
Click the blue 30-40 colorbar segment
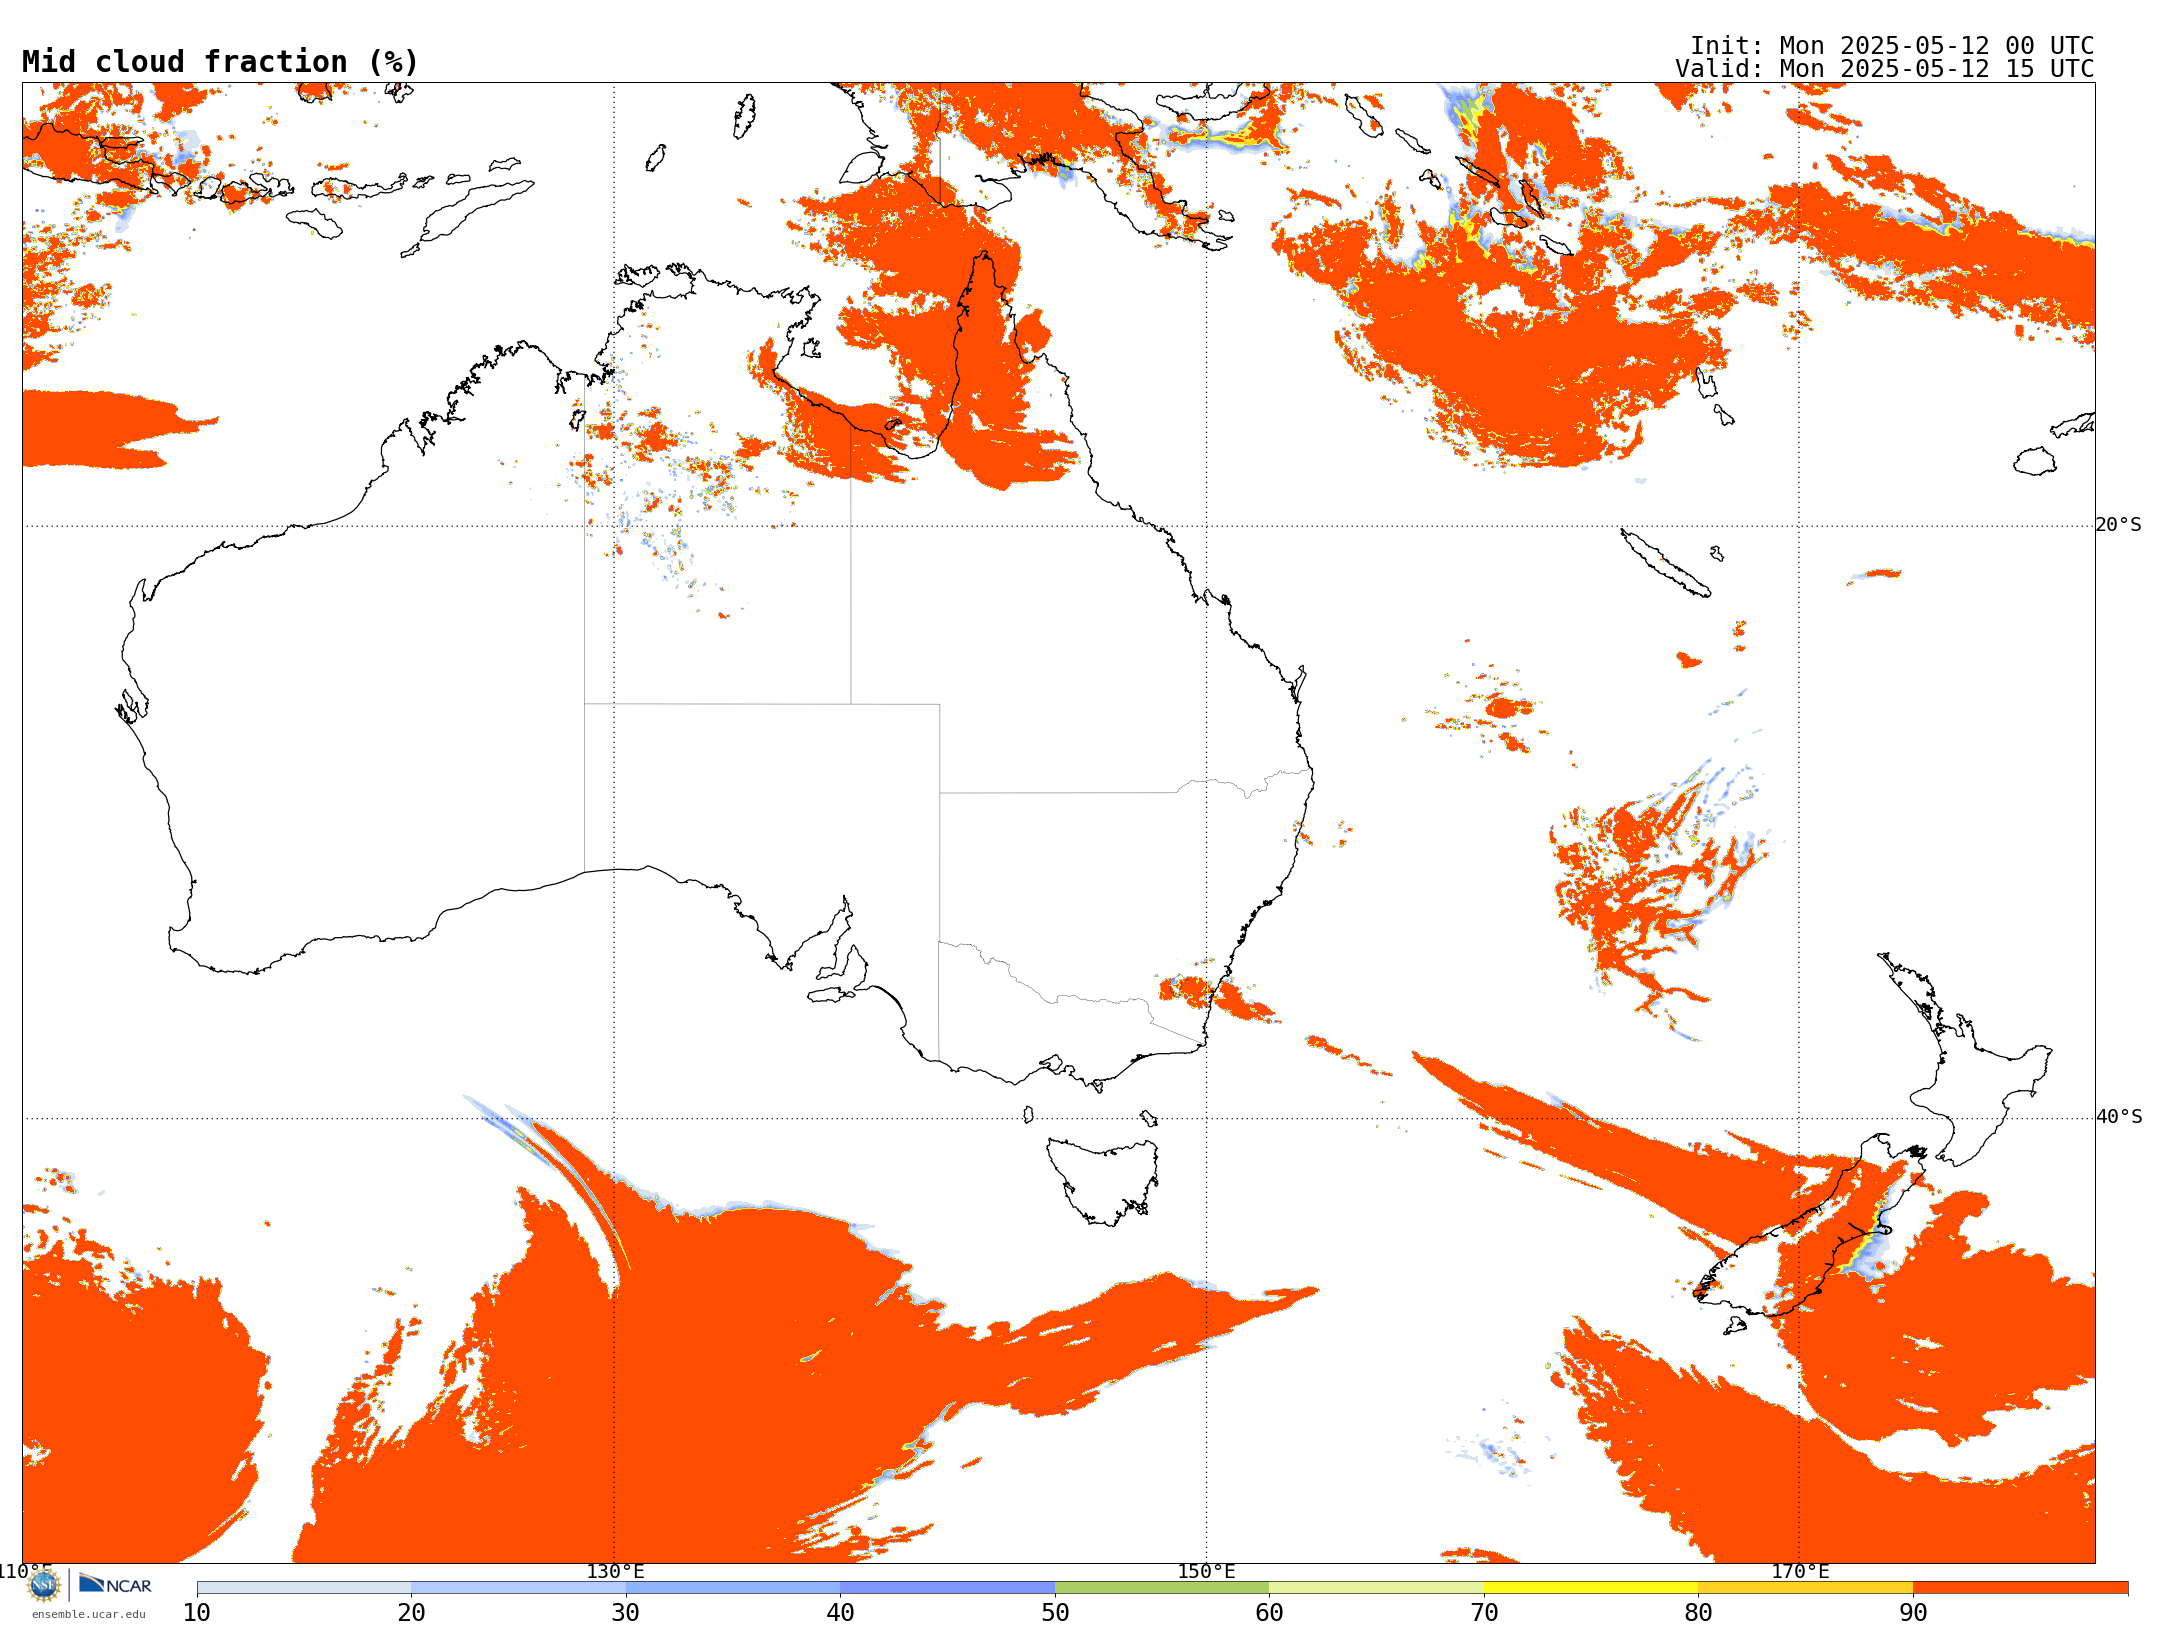(x=733, y=1587)
